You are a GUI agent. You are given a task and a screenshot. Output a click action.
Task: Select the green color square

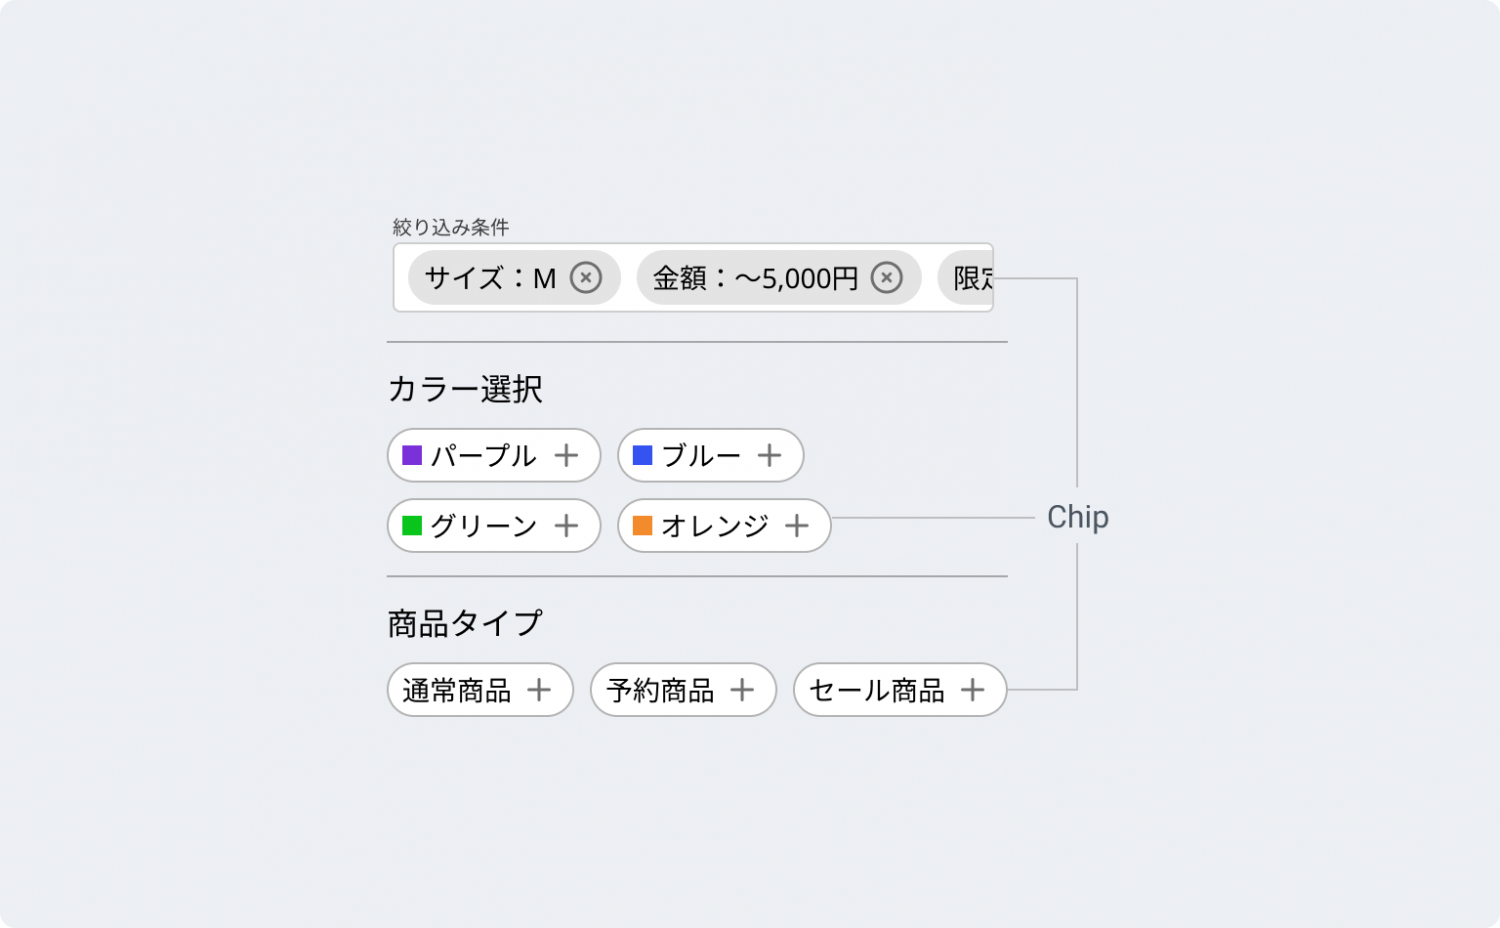coord(412,525)
